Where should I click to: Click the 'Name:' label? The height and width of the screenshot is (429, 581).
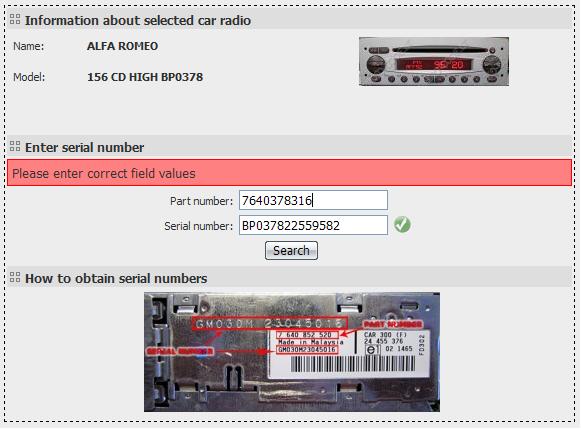tap(29, 46)
